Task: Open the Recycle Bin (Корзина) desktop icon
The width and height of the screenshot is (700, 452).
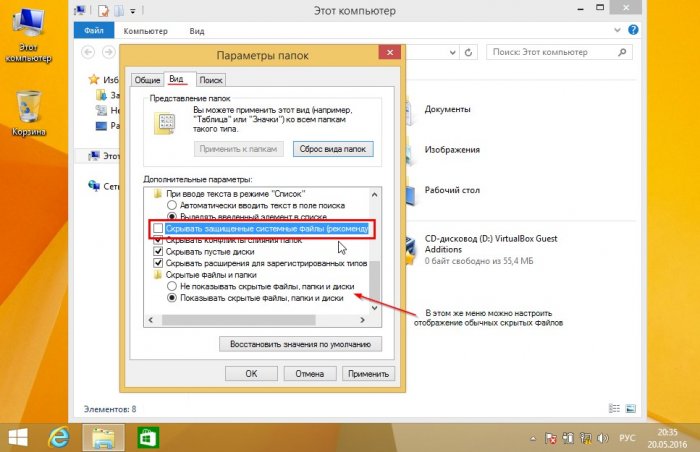Action: (x=28, y=110)
